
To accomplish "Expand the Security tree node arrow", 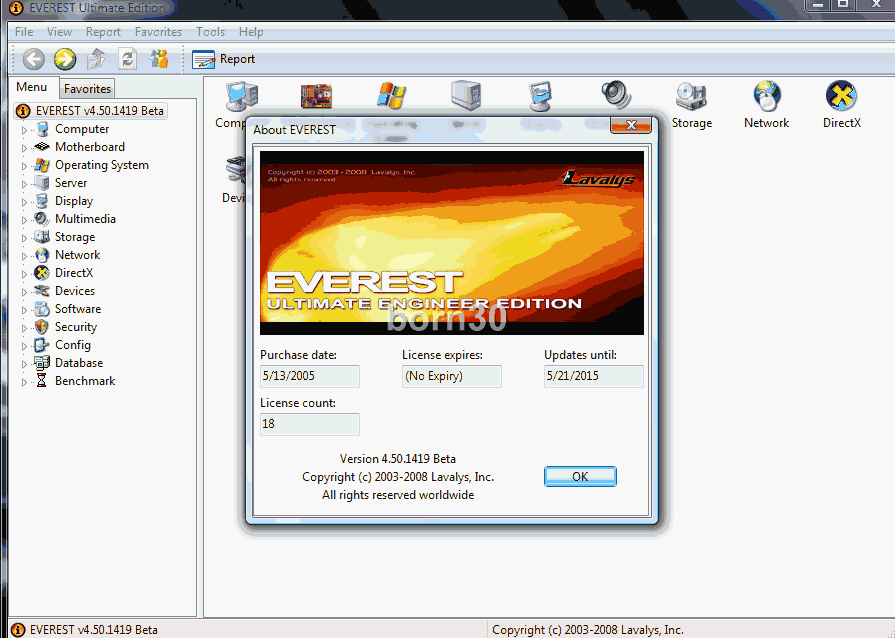I will tap(24, 328).
